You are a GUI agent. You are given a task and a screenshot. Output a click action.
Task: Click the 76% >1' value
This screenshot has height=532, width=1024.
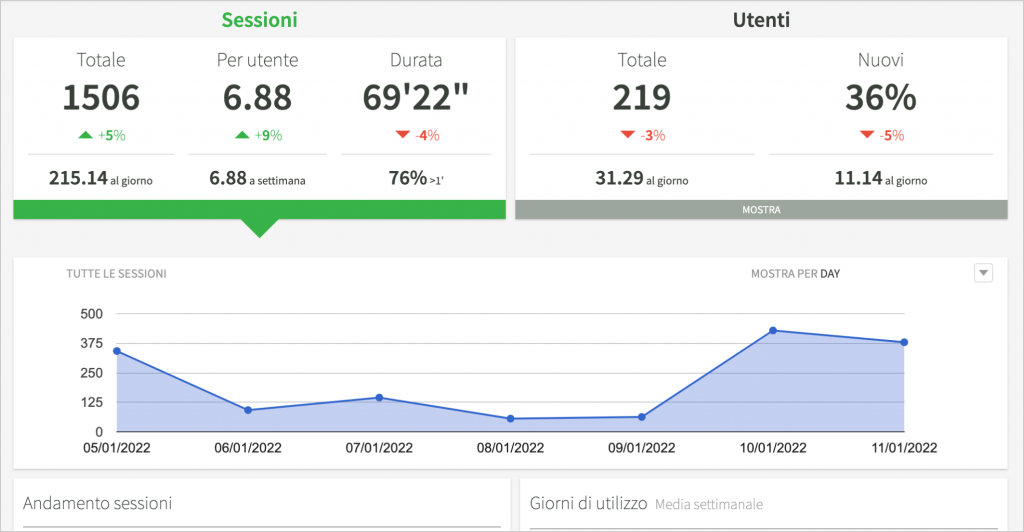pyautogui.click(x=416, y=178)
